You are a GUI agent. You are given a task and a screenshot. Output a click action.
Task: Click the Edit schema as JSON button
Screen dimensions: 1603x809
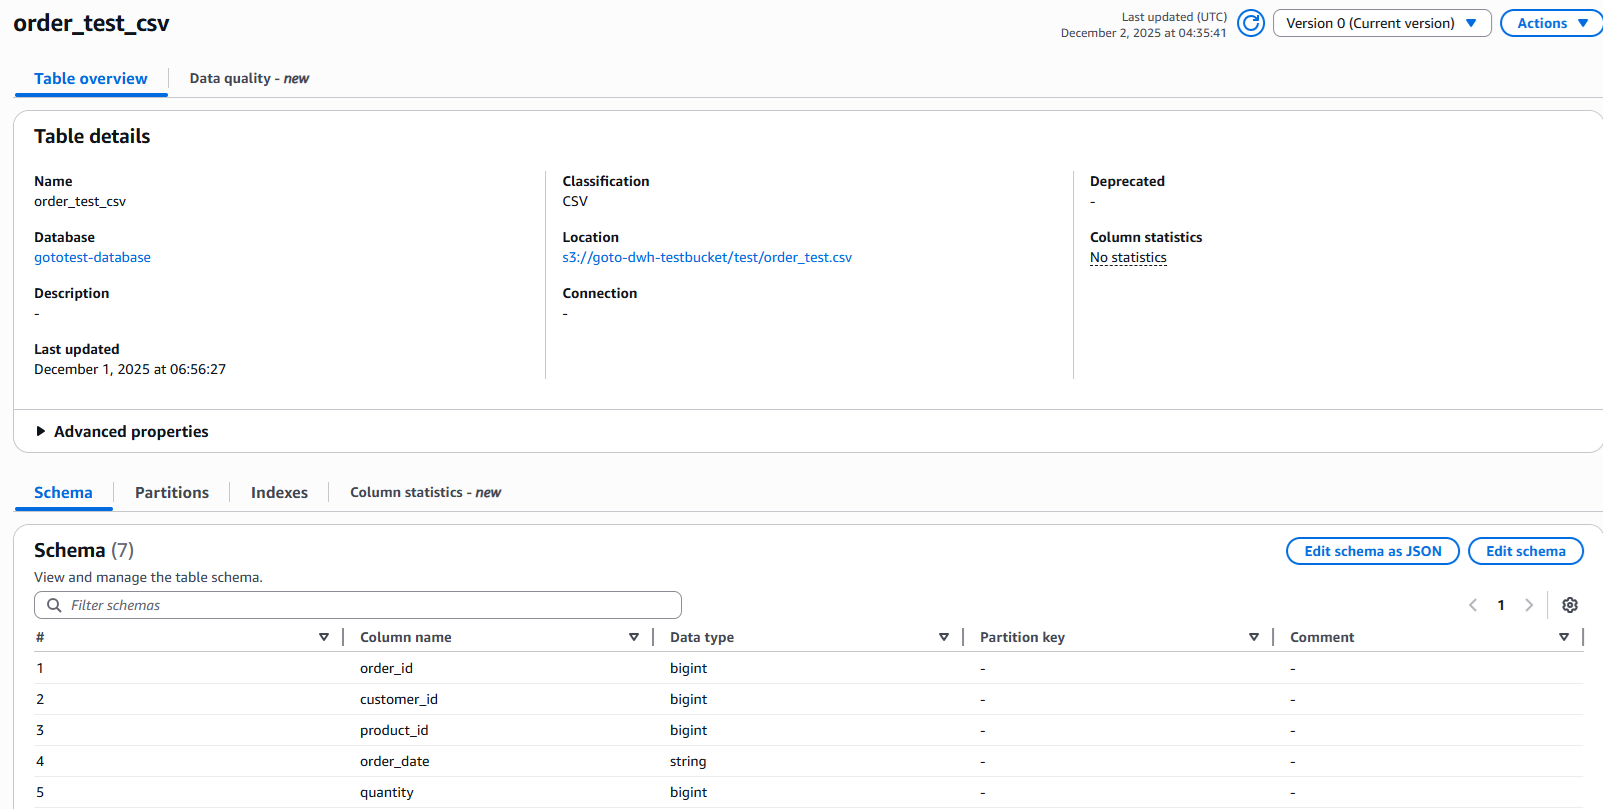1372,551
